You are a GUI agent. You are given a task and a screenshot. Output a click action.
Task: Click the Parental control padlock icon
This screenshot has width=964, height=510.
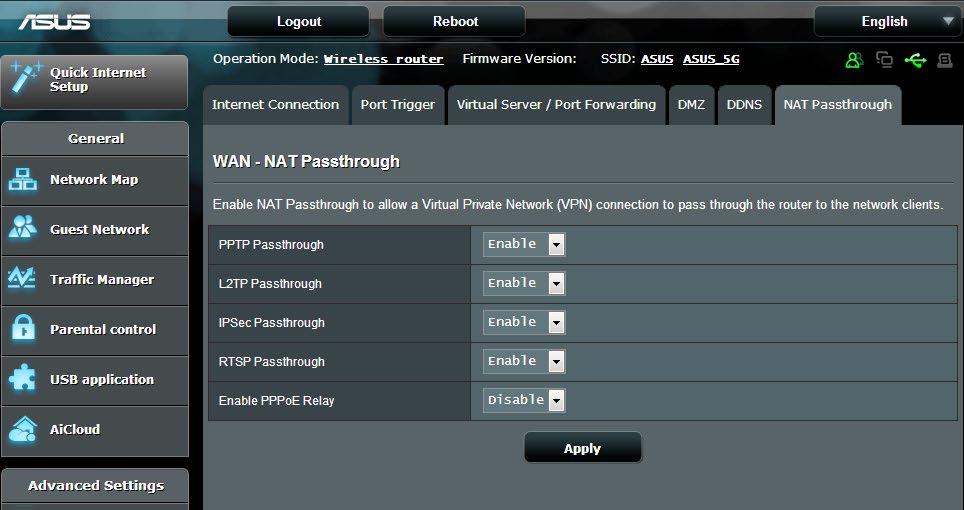23,329
